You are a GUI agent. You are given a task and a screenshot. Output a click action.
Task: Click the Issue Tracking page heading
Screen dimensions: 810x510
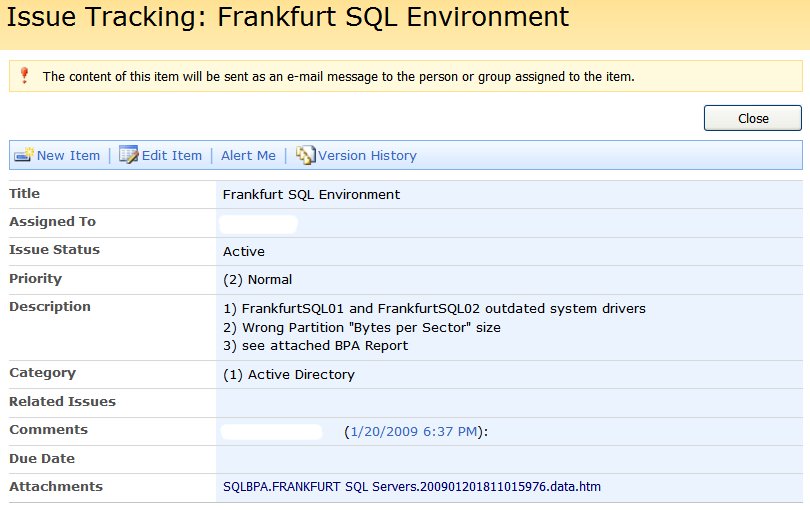point(287,17)
